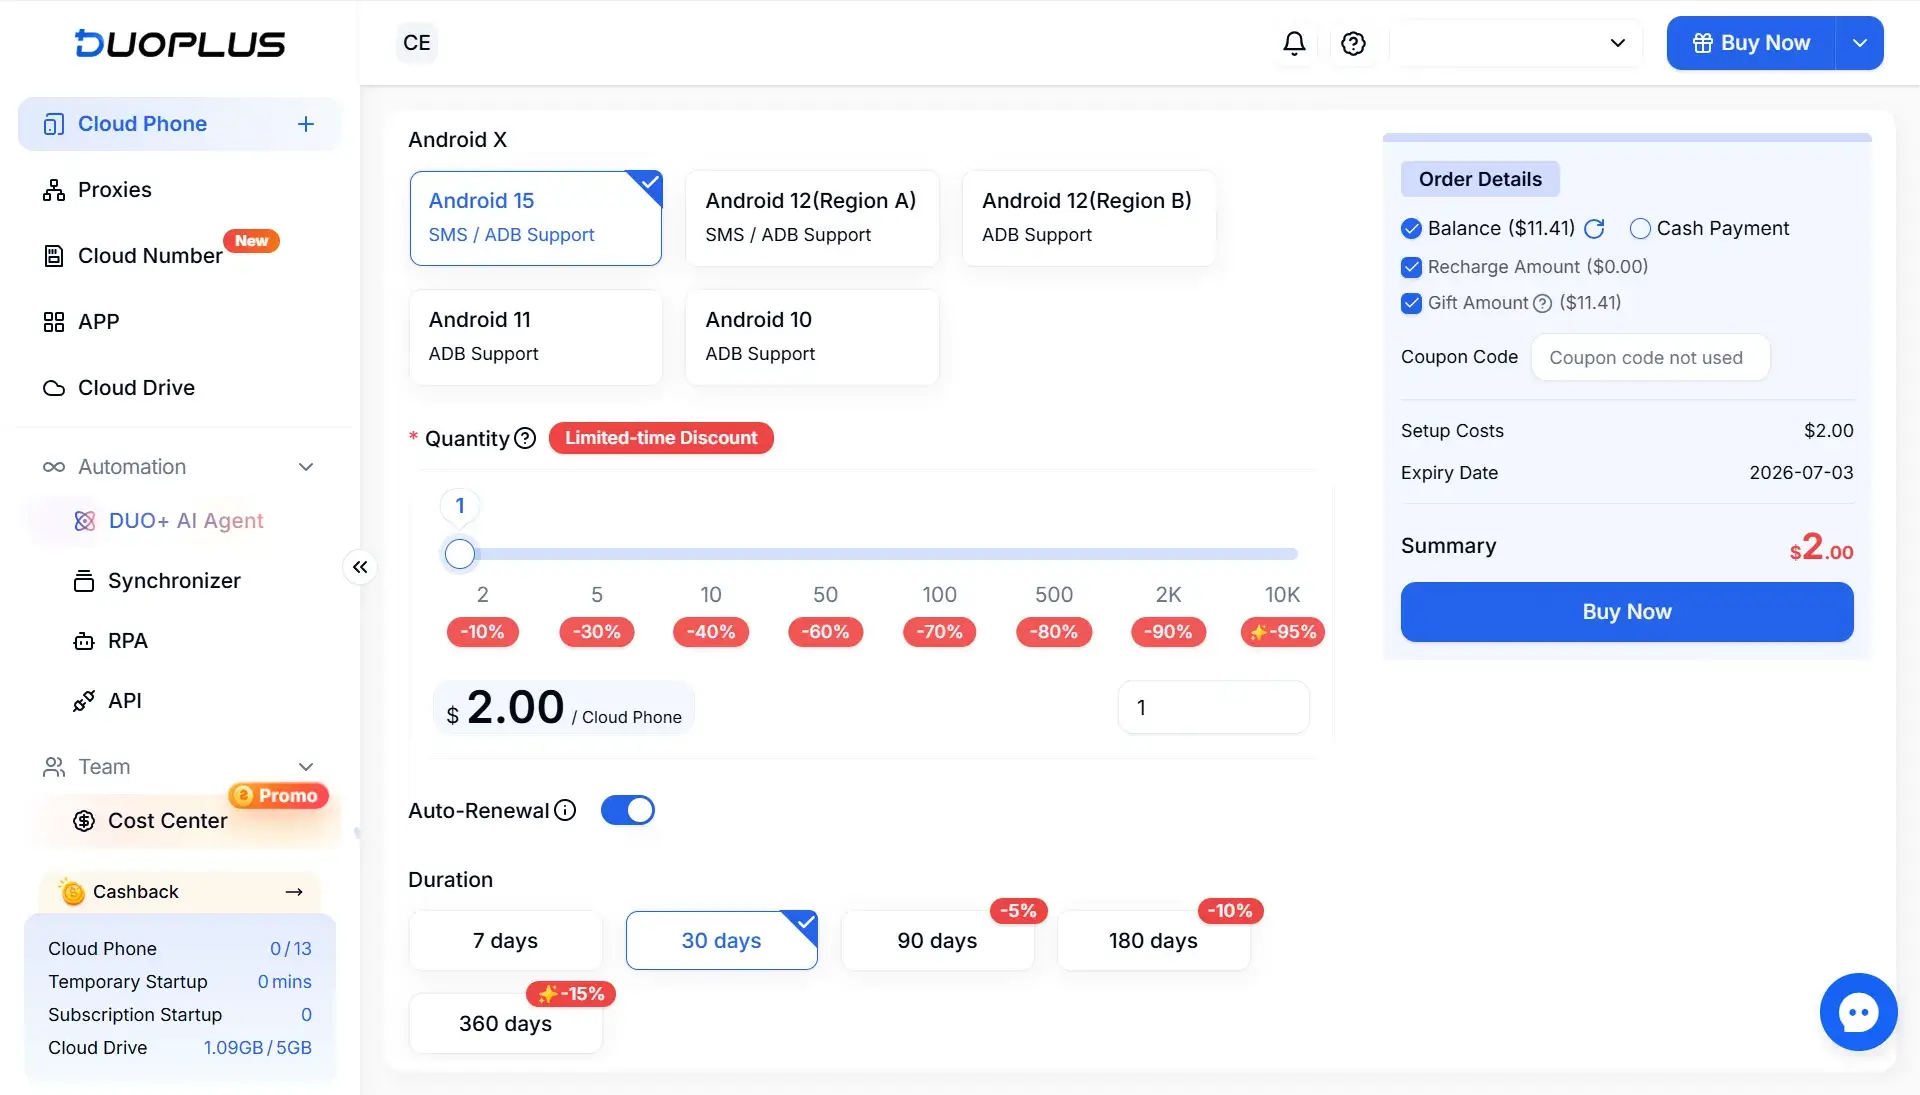Select Android 12(Region B) option
This screenshot has width=1920, height=1095.
[x=1089, y=218]
